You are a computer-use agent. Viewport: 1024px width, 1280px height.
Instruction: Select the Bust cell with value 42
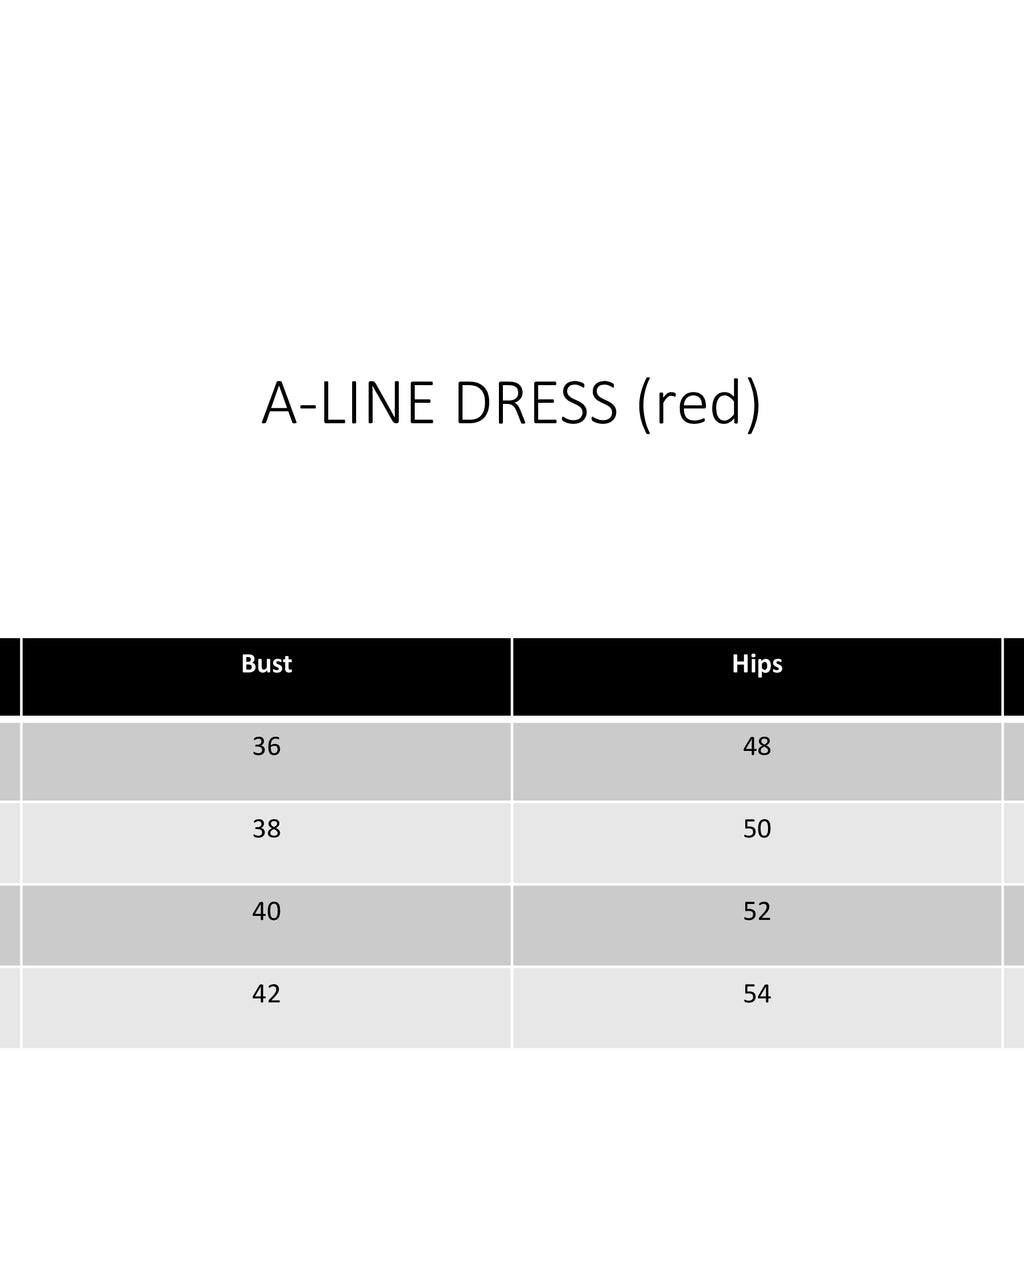click(266, 1007)
